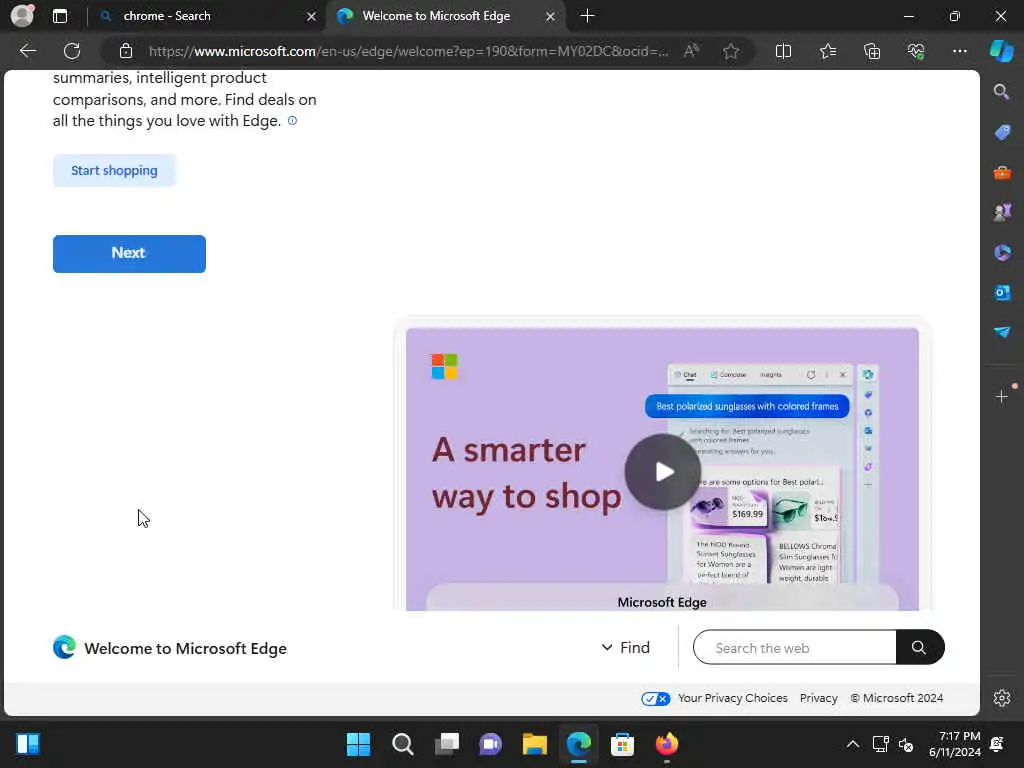Add this page to favorites star
Screen dimensions: 1024x768
731,51
